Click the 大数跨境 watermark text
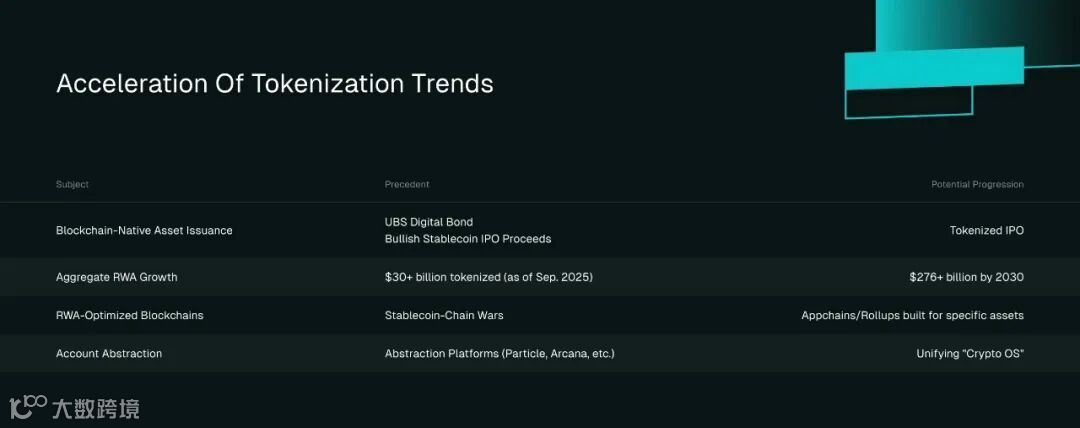1080x428 pixels. tap(96, 408)
